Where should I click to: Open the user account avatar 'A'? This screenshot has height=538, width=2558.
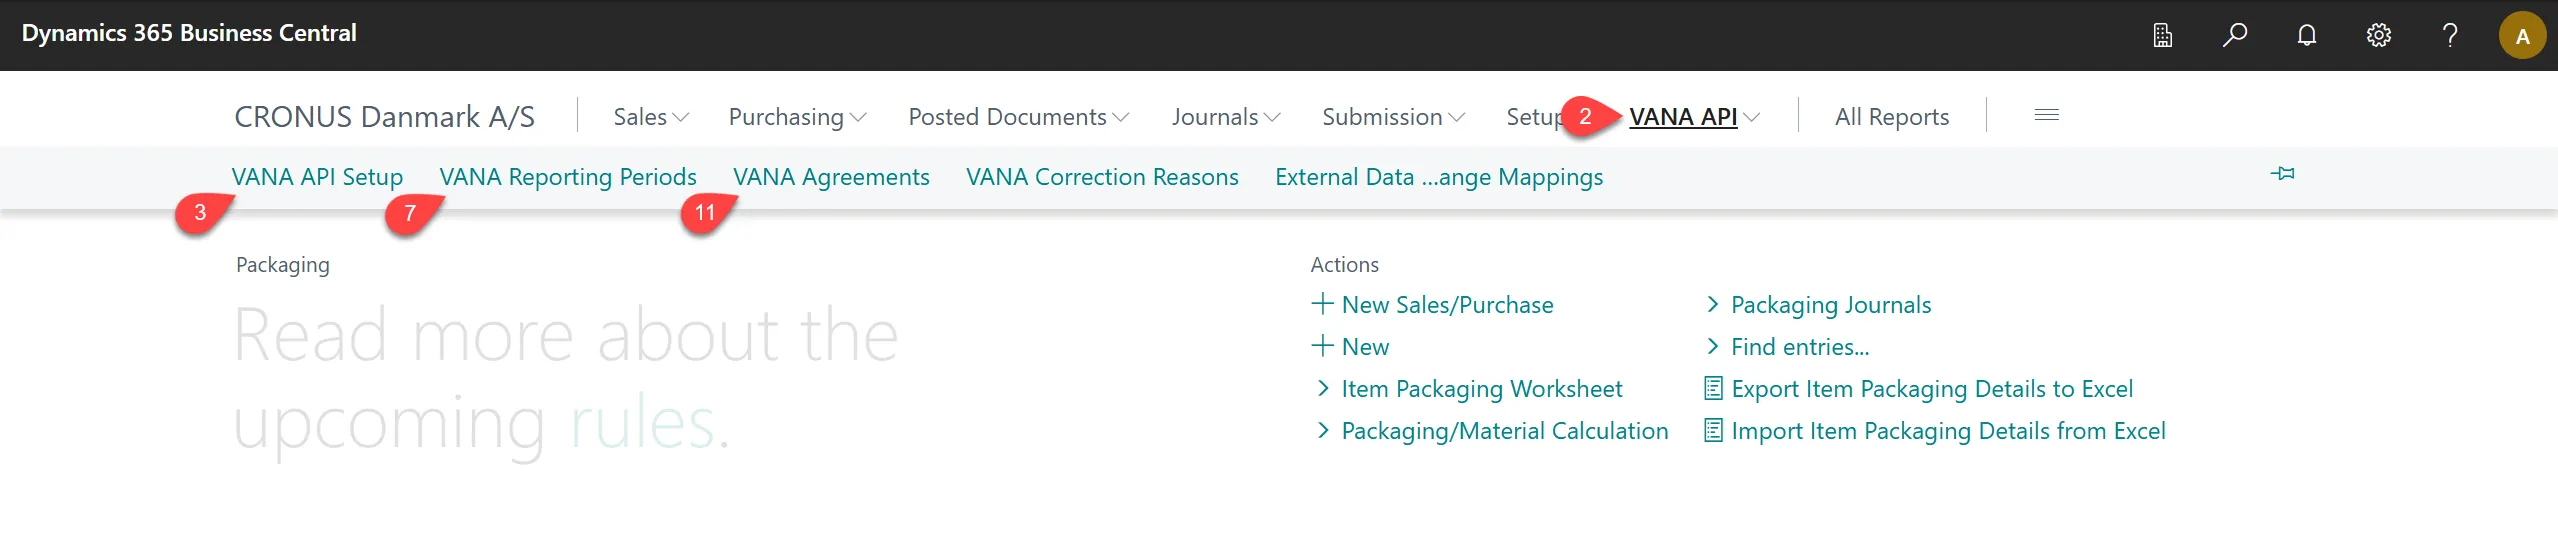pyautogui.click(x=2522, y=36)
